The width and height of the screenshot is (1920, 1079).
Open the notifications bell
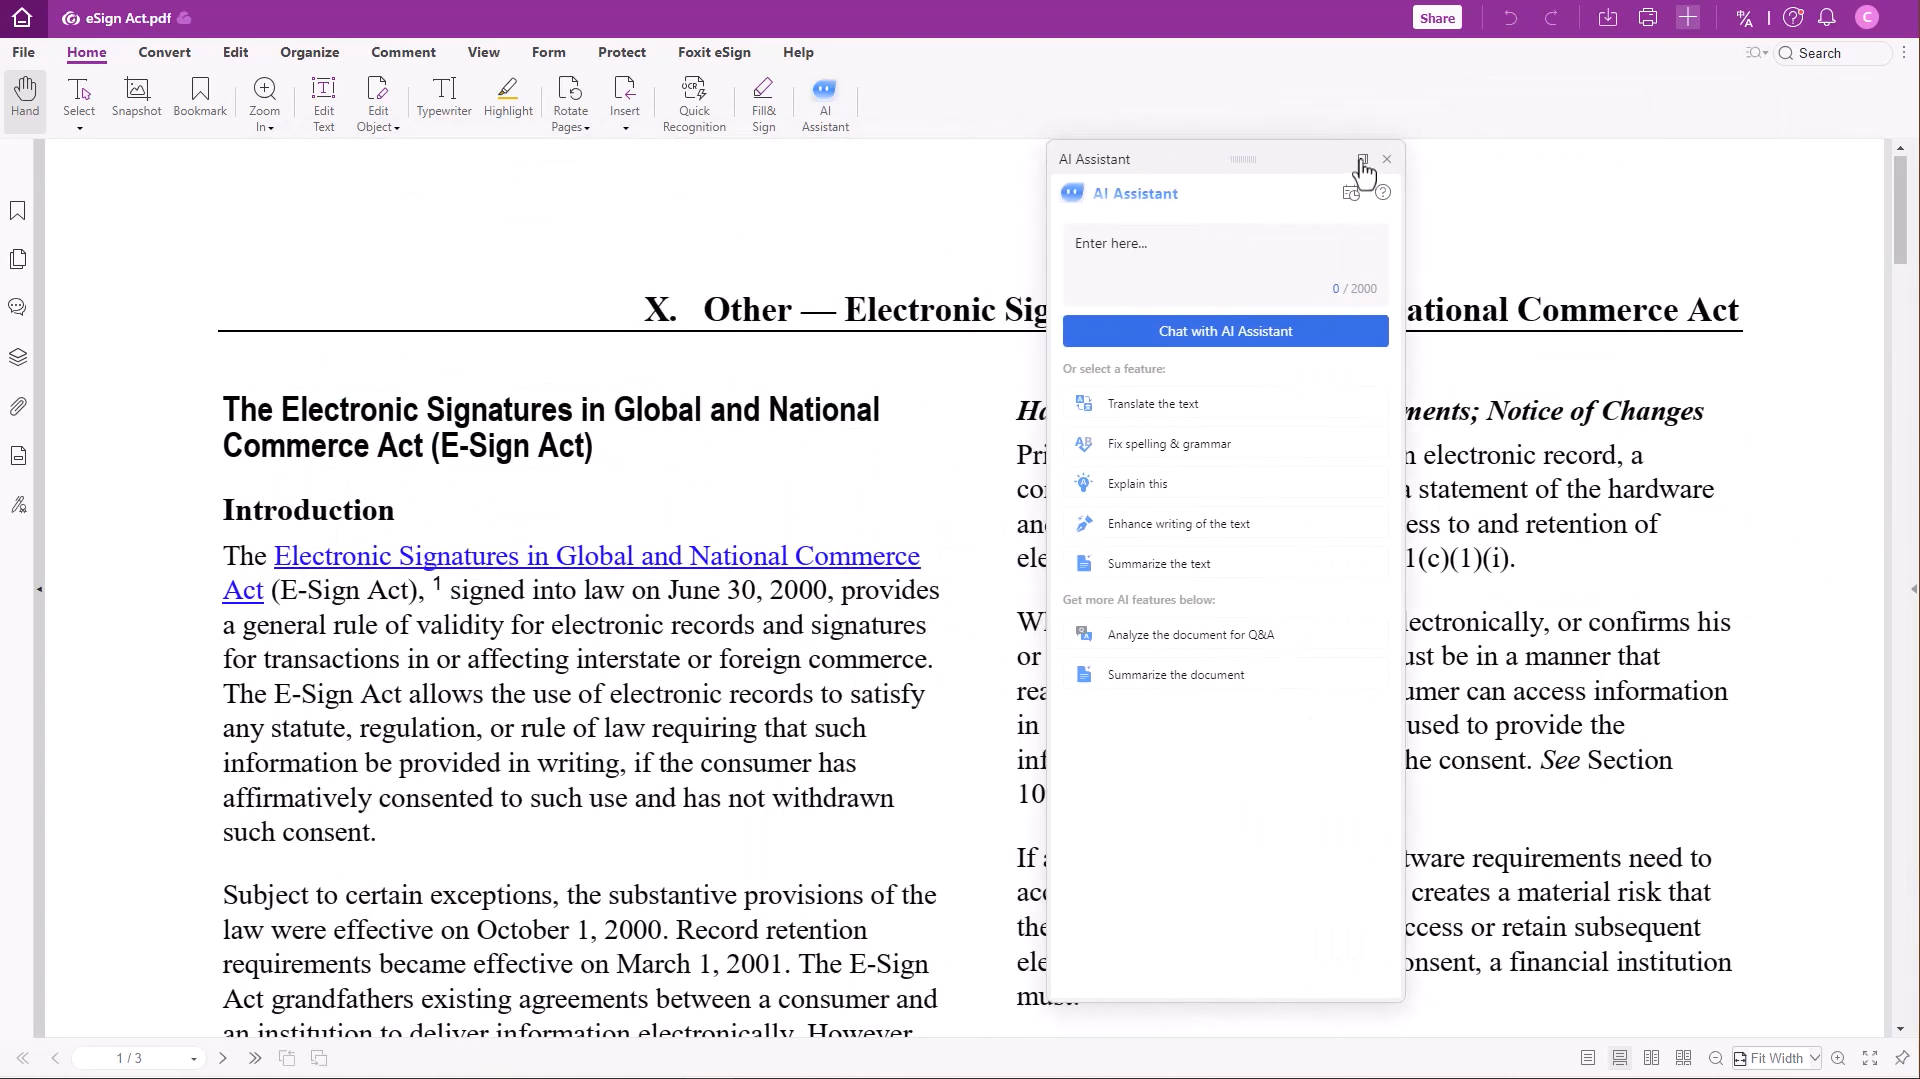pos(1827,18)
